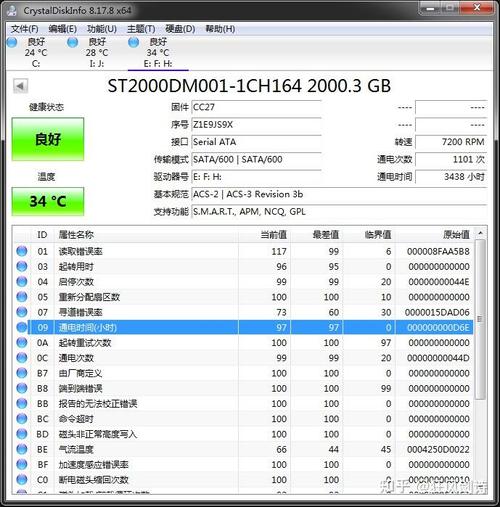Click the status icon of row B7
The width and height of the screenshot is (500, 507).
[x=22, y=373]
